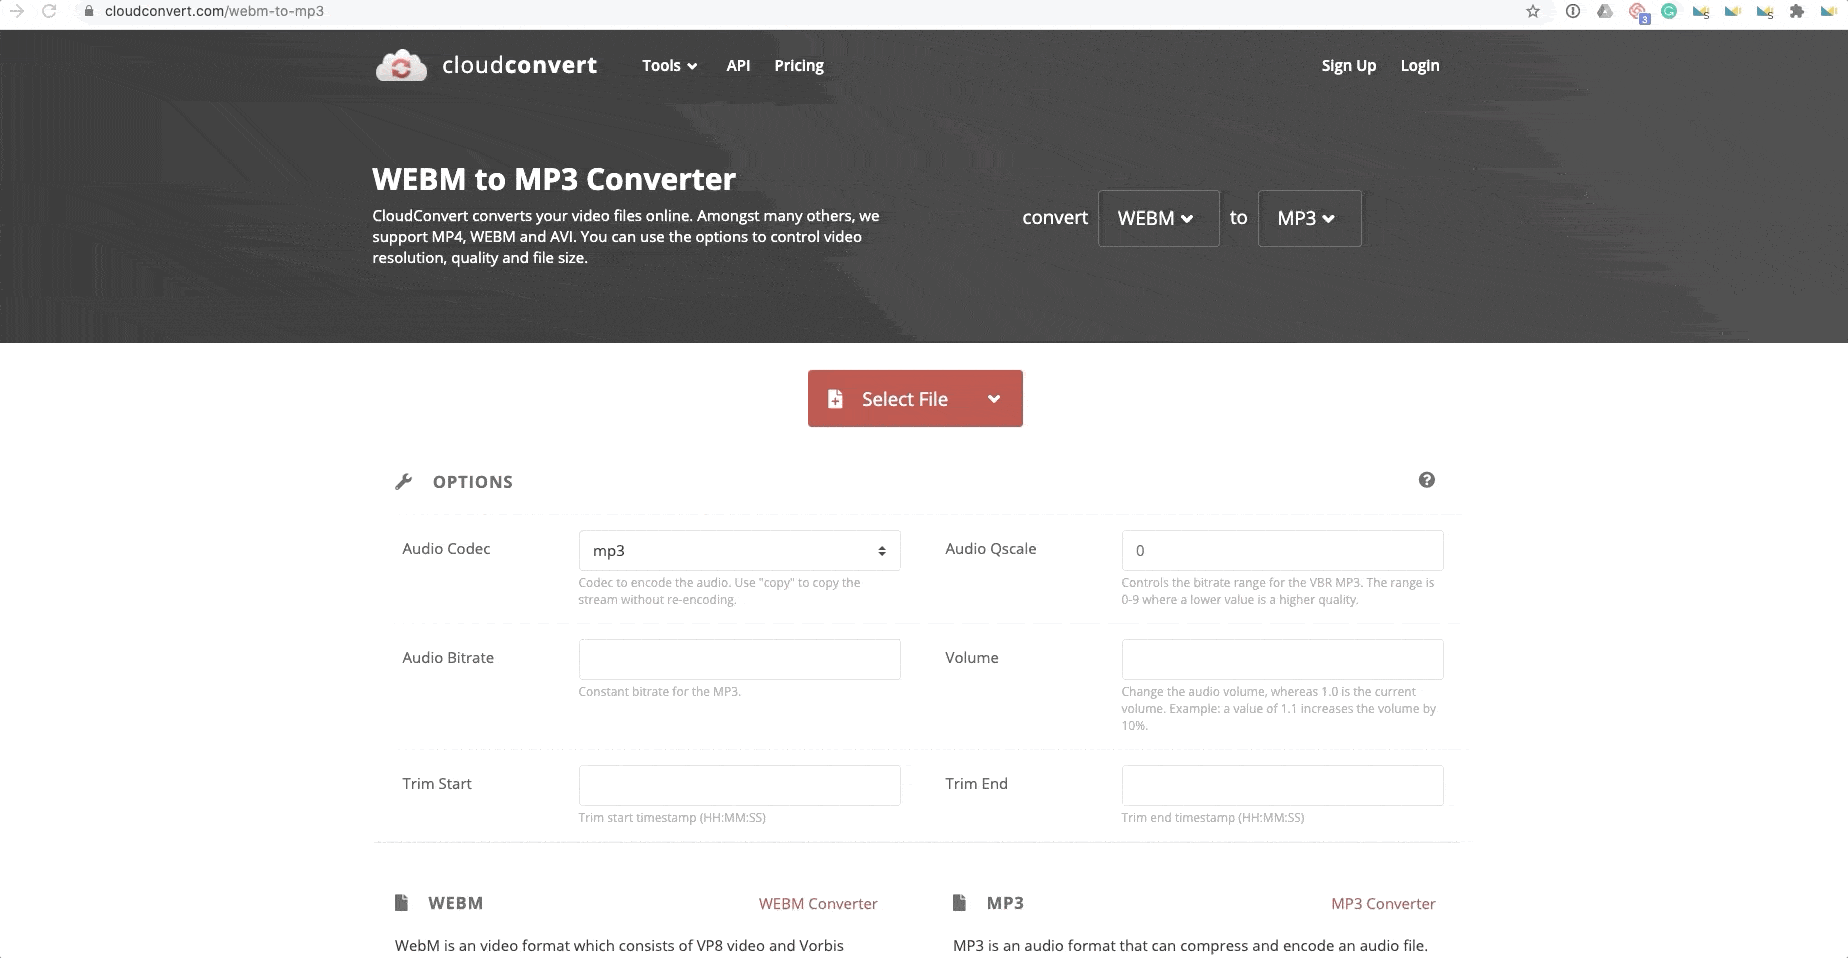Click the 'Trim Start' label
Viewport: 1848px width, 958px height.
437,784
